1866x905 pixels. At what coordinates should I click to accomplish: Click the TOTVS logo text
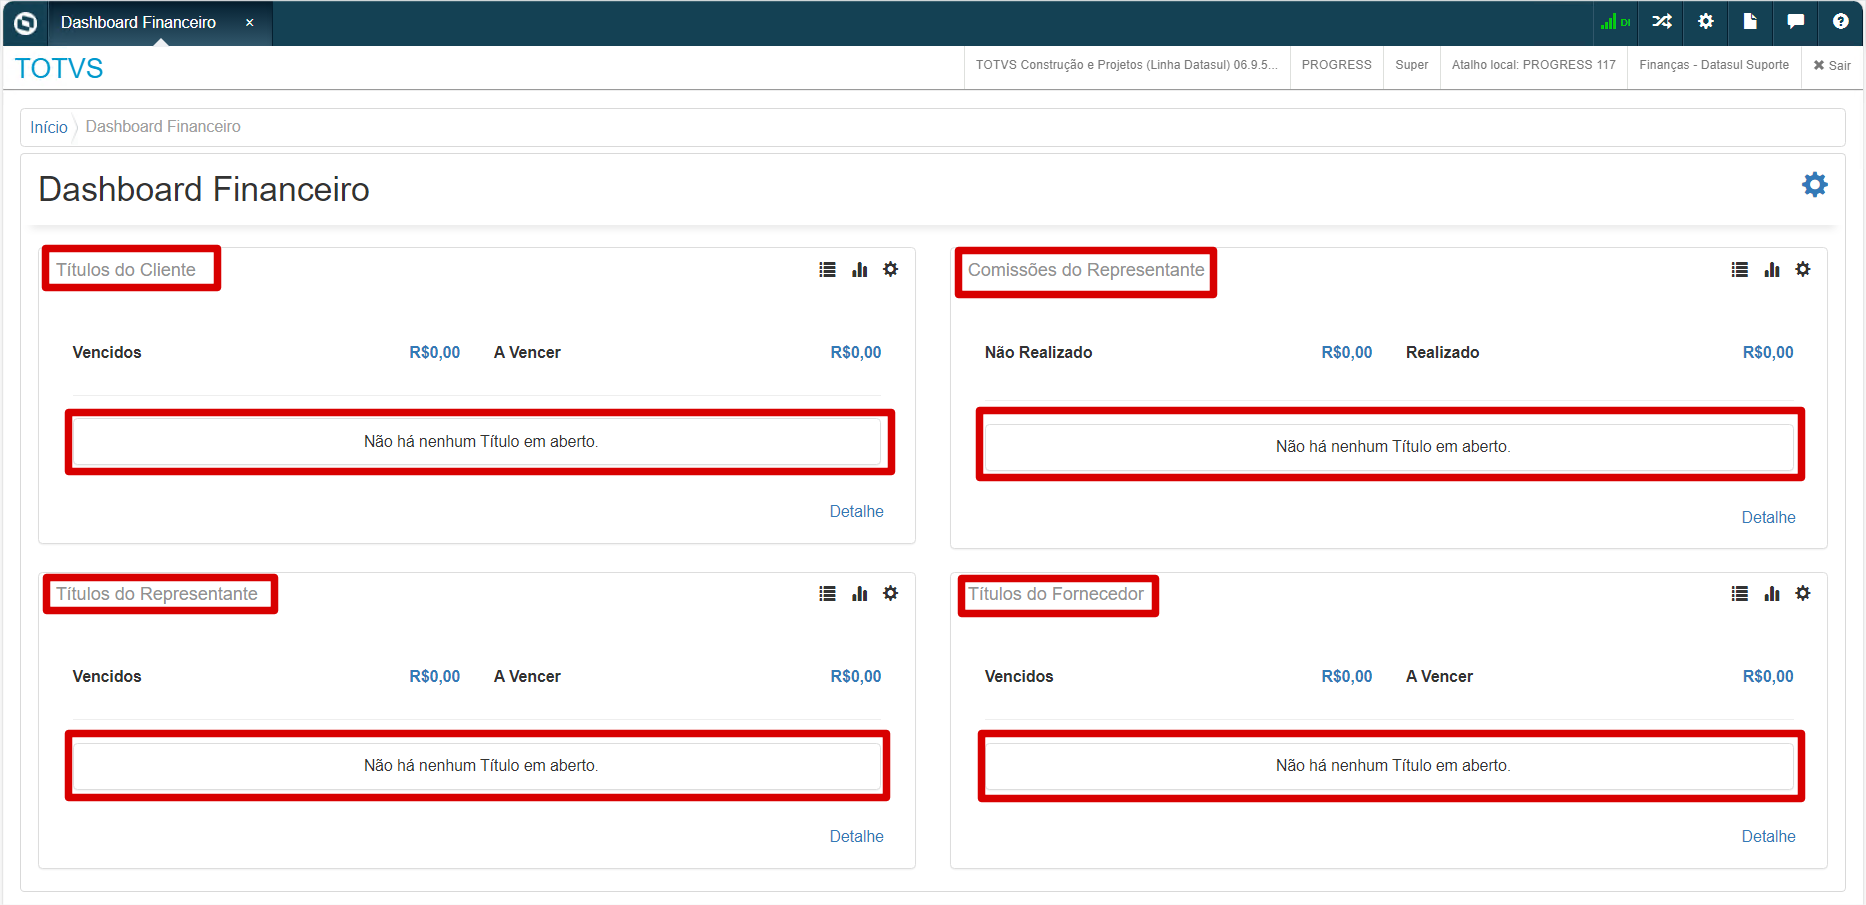click(59, 68)
